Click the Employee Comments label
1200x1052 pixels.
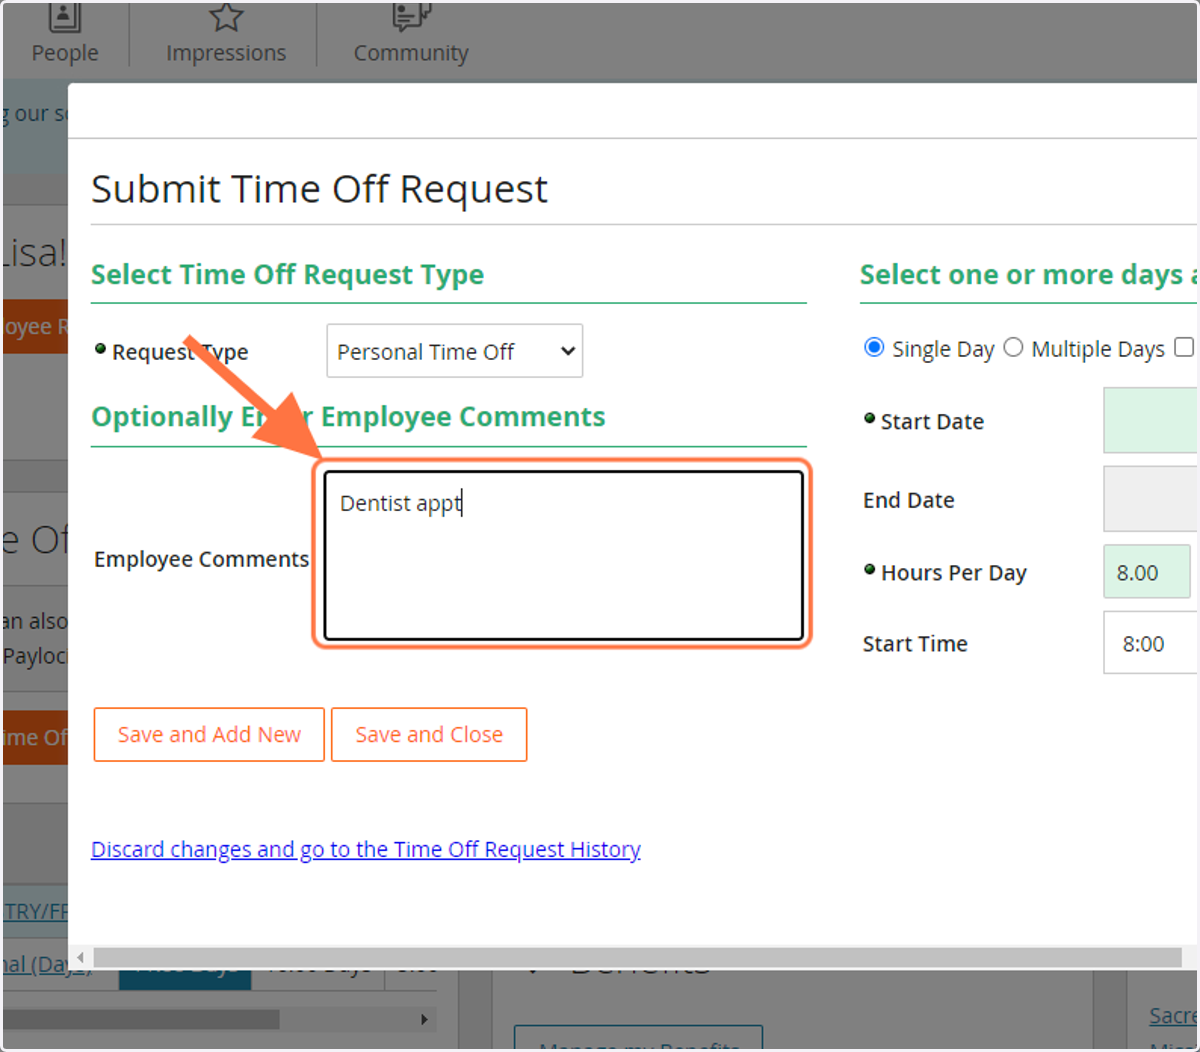tap(202, 559)
